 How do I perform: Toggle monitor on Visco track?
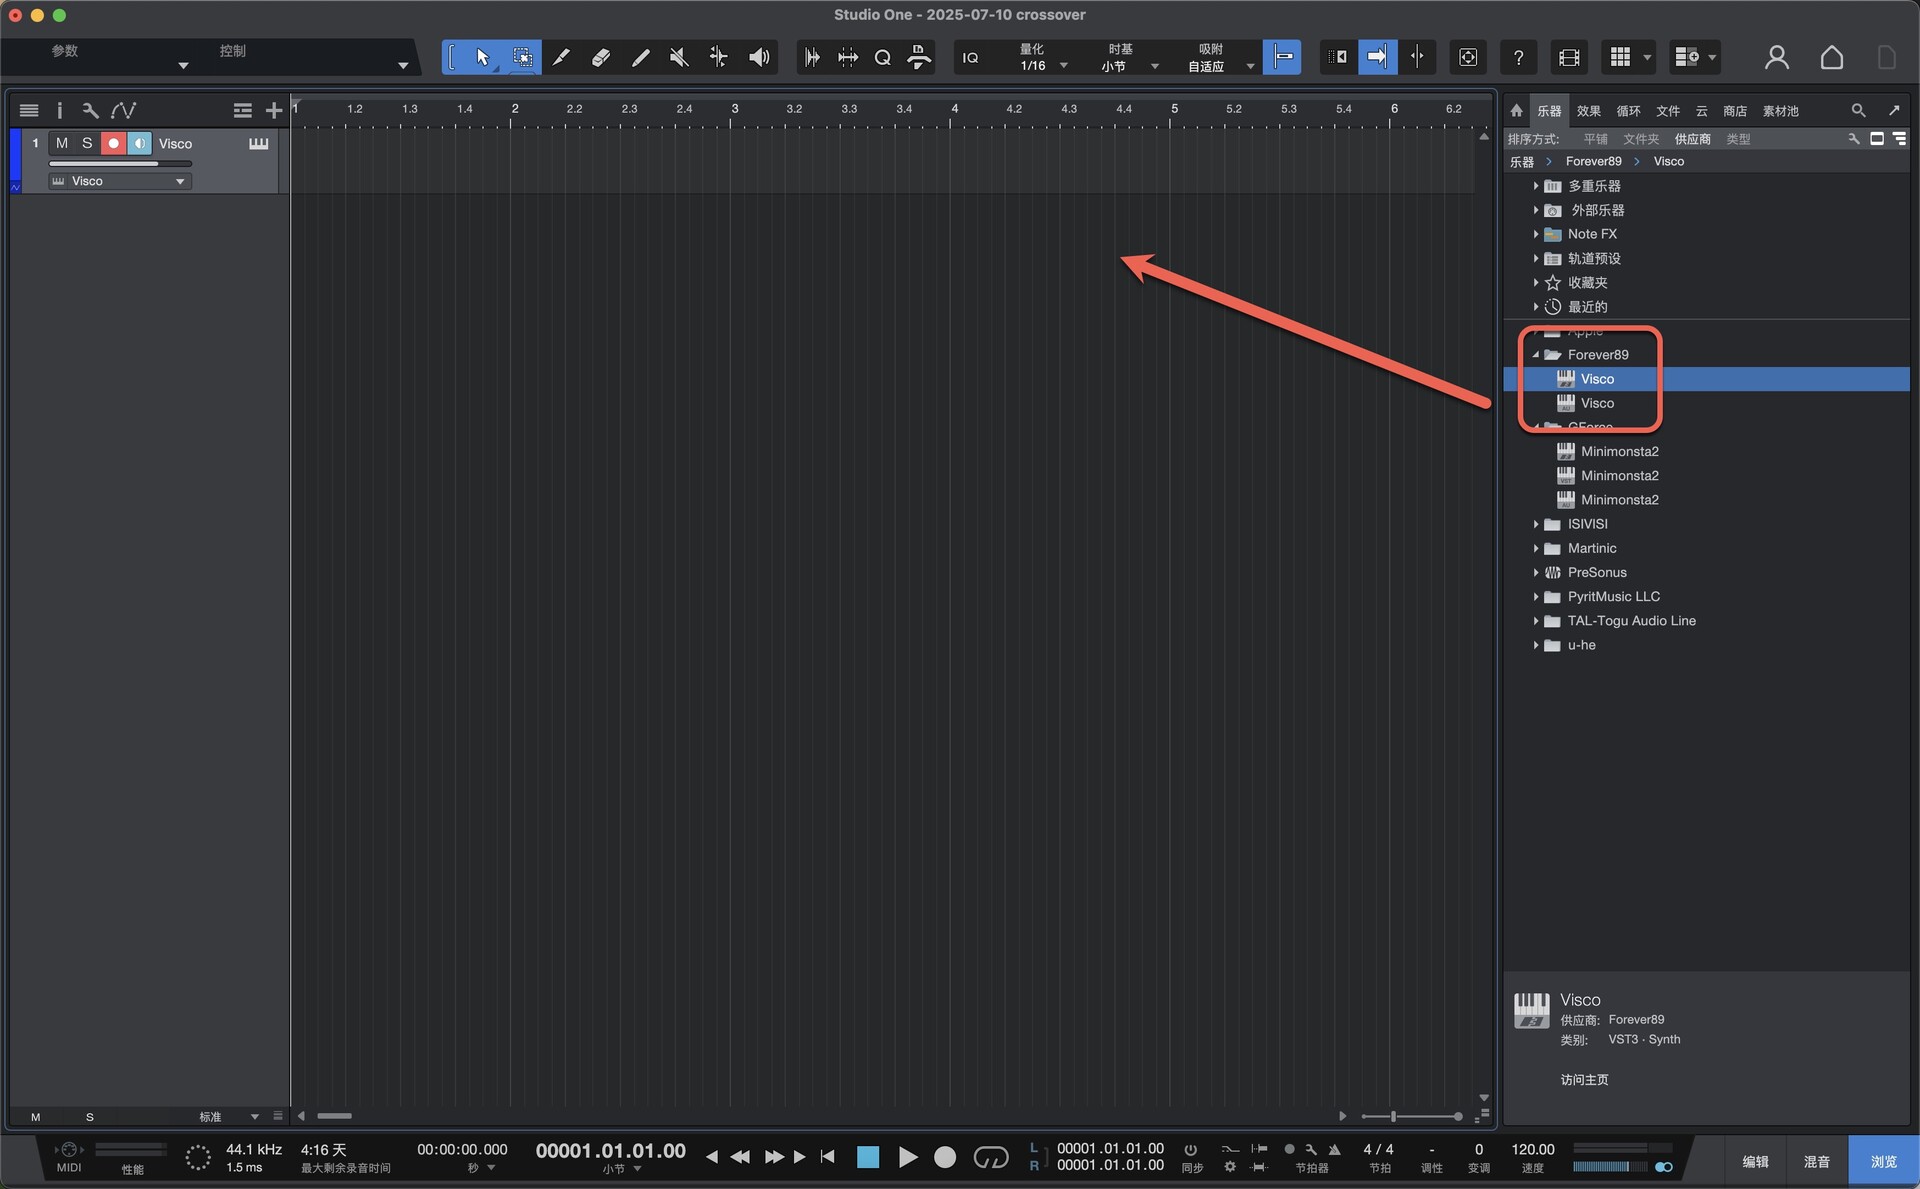pyautogui.click(x=139, y=144)
